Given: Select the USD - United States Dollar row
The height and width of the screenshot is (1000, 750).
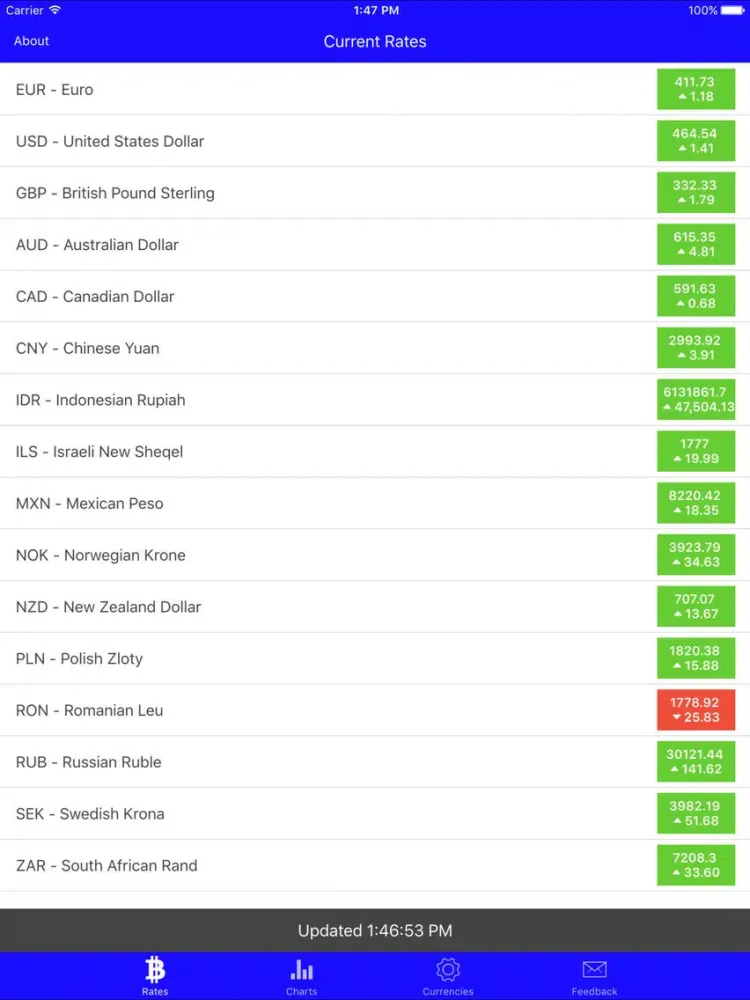Looking at the screenshot, I should coord(300,142).
